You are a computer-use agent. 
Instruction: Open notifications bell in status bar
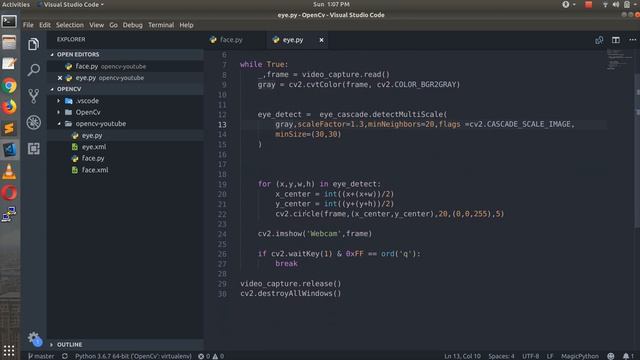click(628, 356)
